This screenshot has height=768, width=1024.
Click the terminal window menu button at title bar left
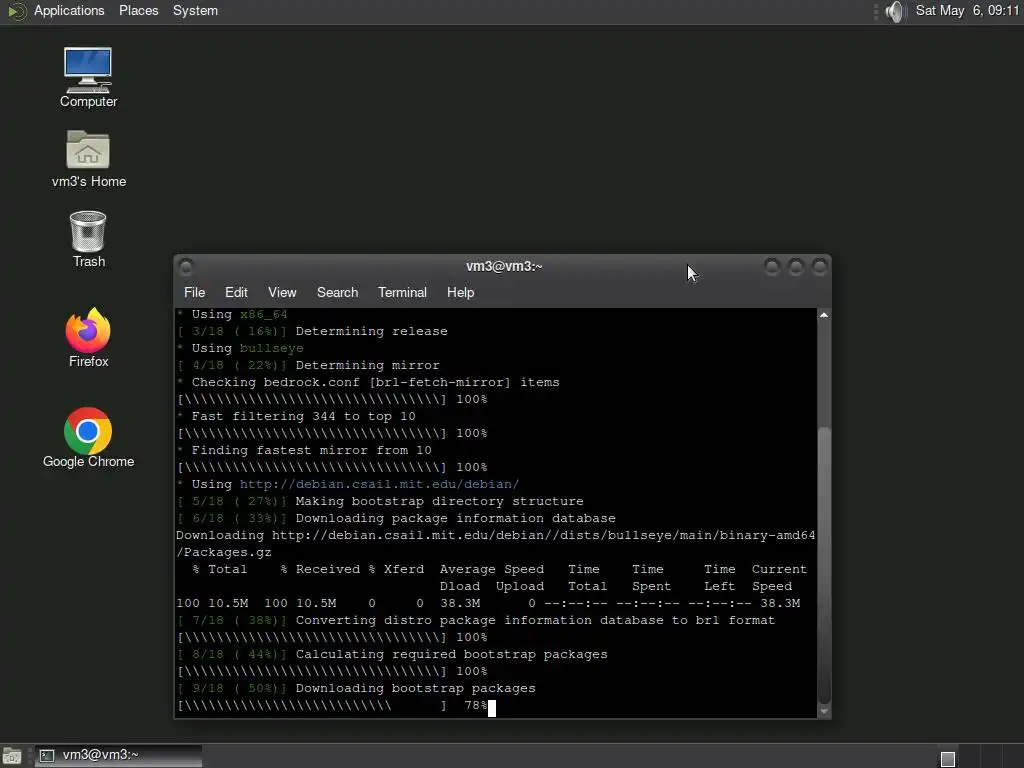[x=186, y=266]
